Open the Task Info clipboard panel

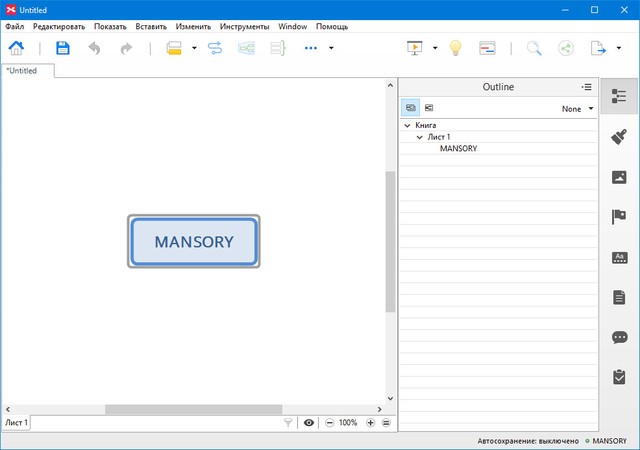click(x=619, y=377)
